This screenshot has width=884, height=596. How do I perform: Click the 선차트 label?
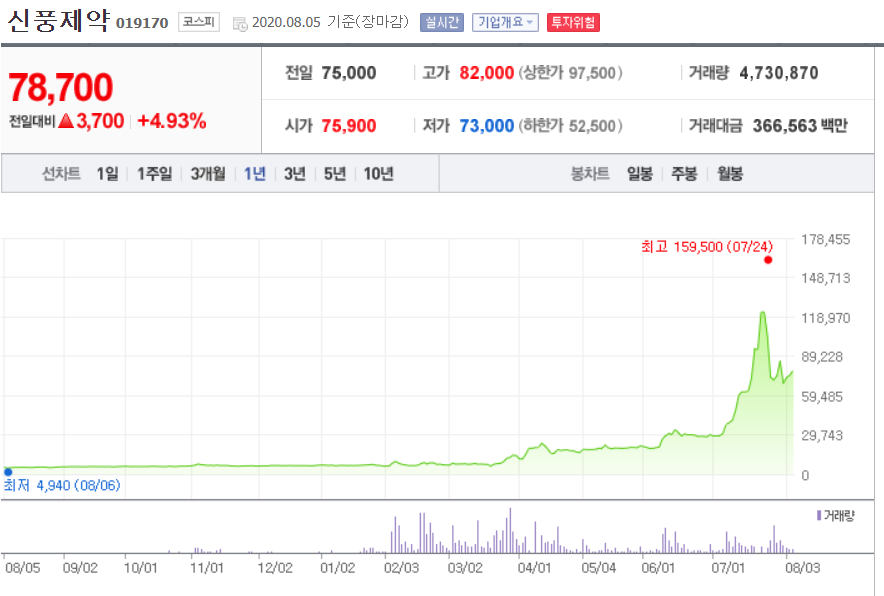coord(61,174)
